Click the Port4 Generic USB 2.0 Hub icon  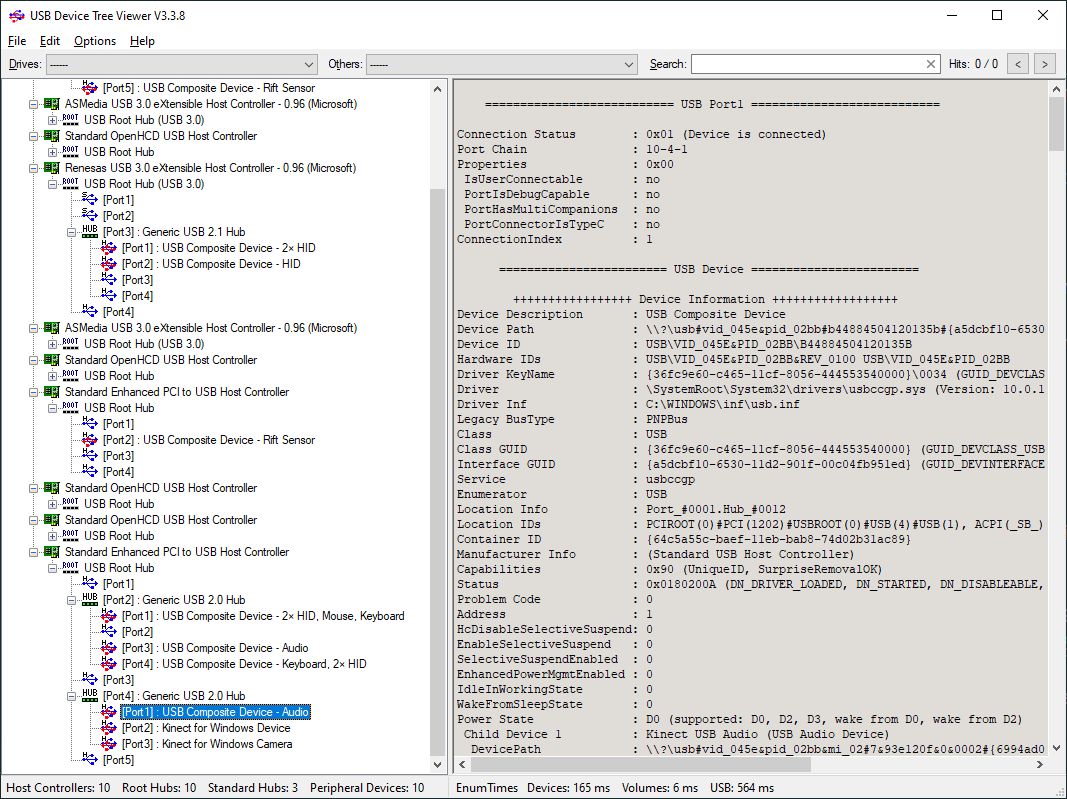[x=90, y=696]
